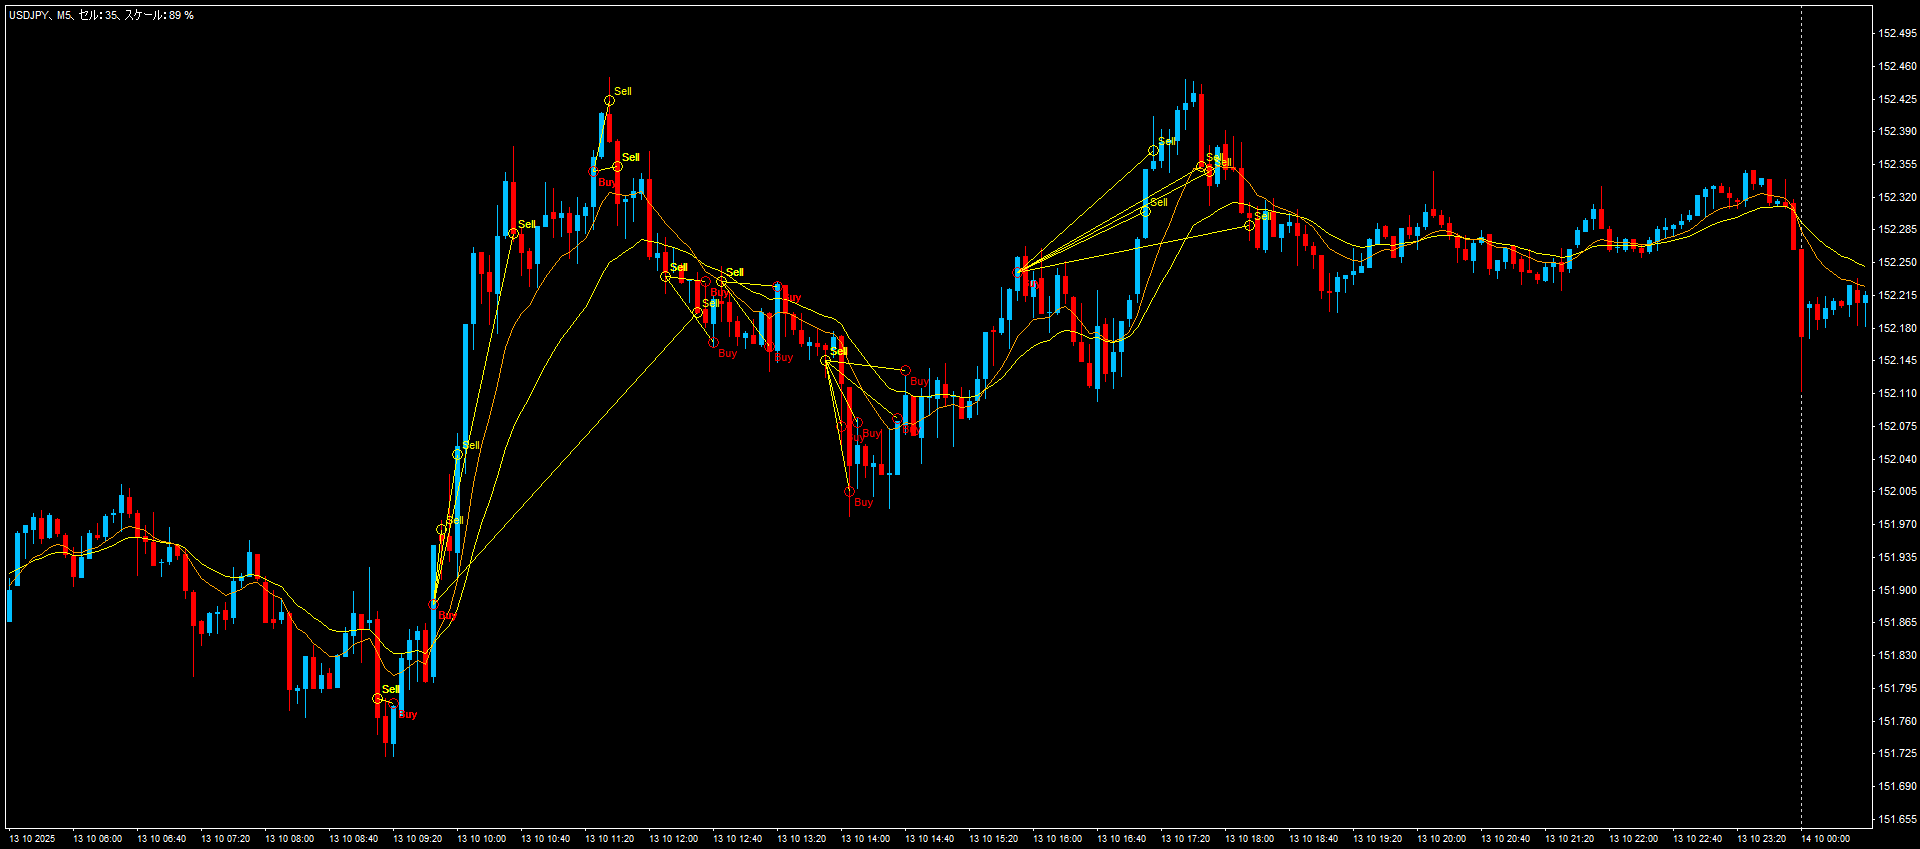The image size is (1920, 849).
Task: Click the 13 10 12:00 time label
Action: pyautogui.click(x=673, y=839)
